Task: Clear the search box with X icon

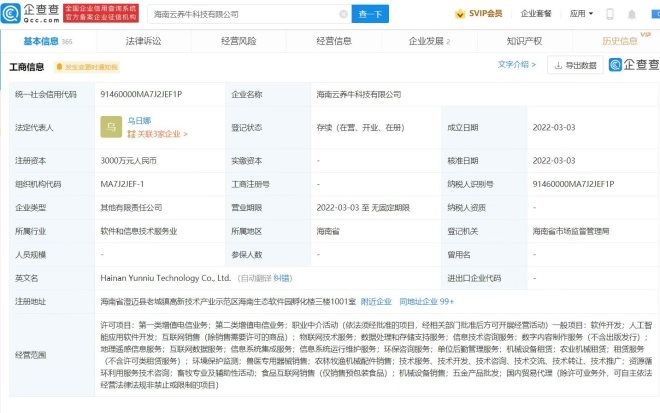Action: coord(343,15)
